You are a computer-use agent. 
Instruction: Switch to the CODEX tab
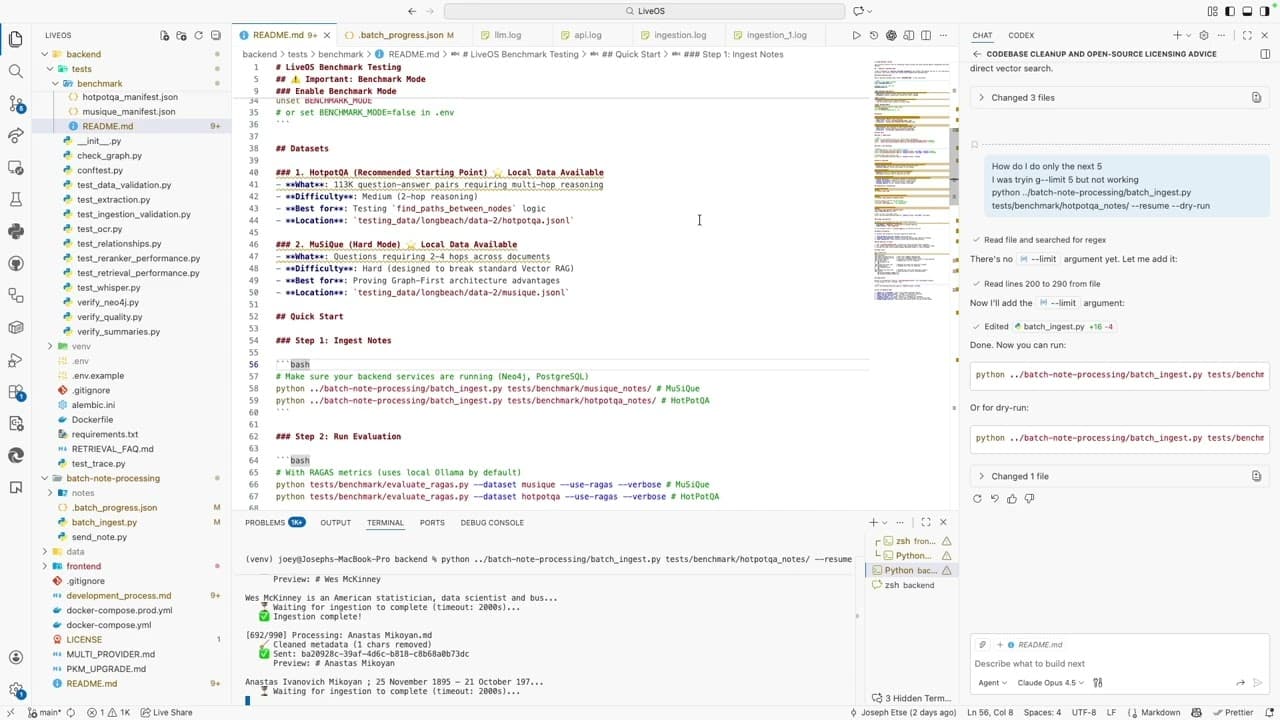1021,35
